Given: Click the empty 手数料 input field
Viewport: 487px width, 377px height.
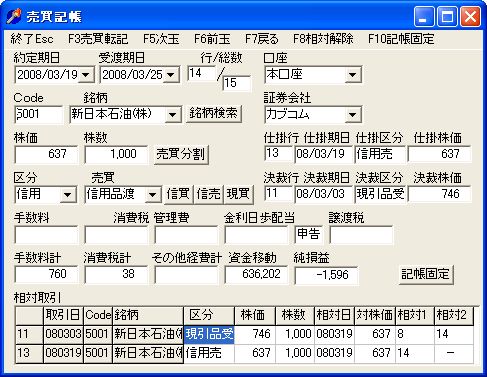Looking at the screenshot, I should tap(46, 235).
